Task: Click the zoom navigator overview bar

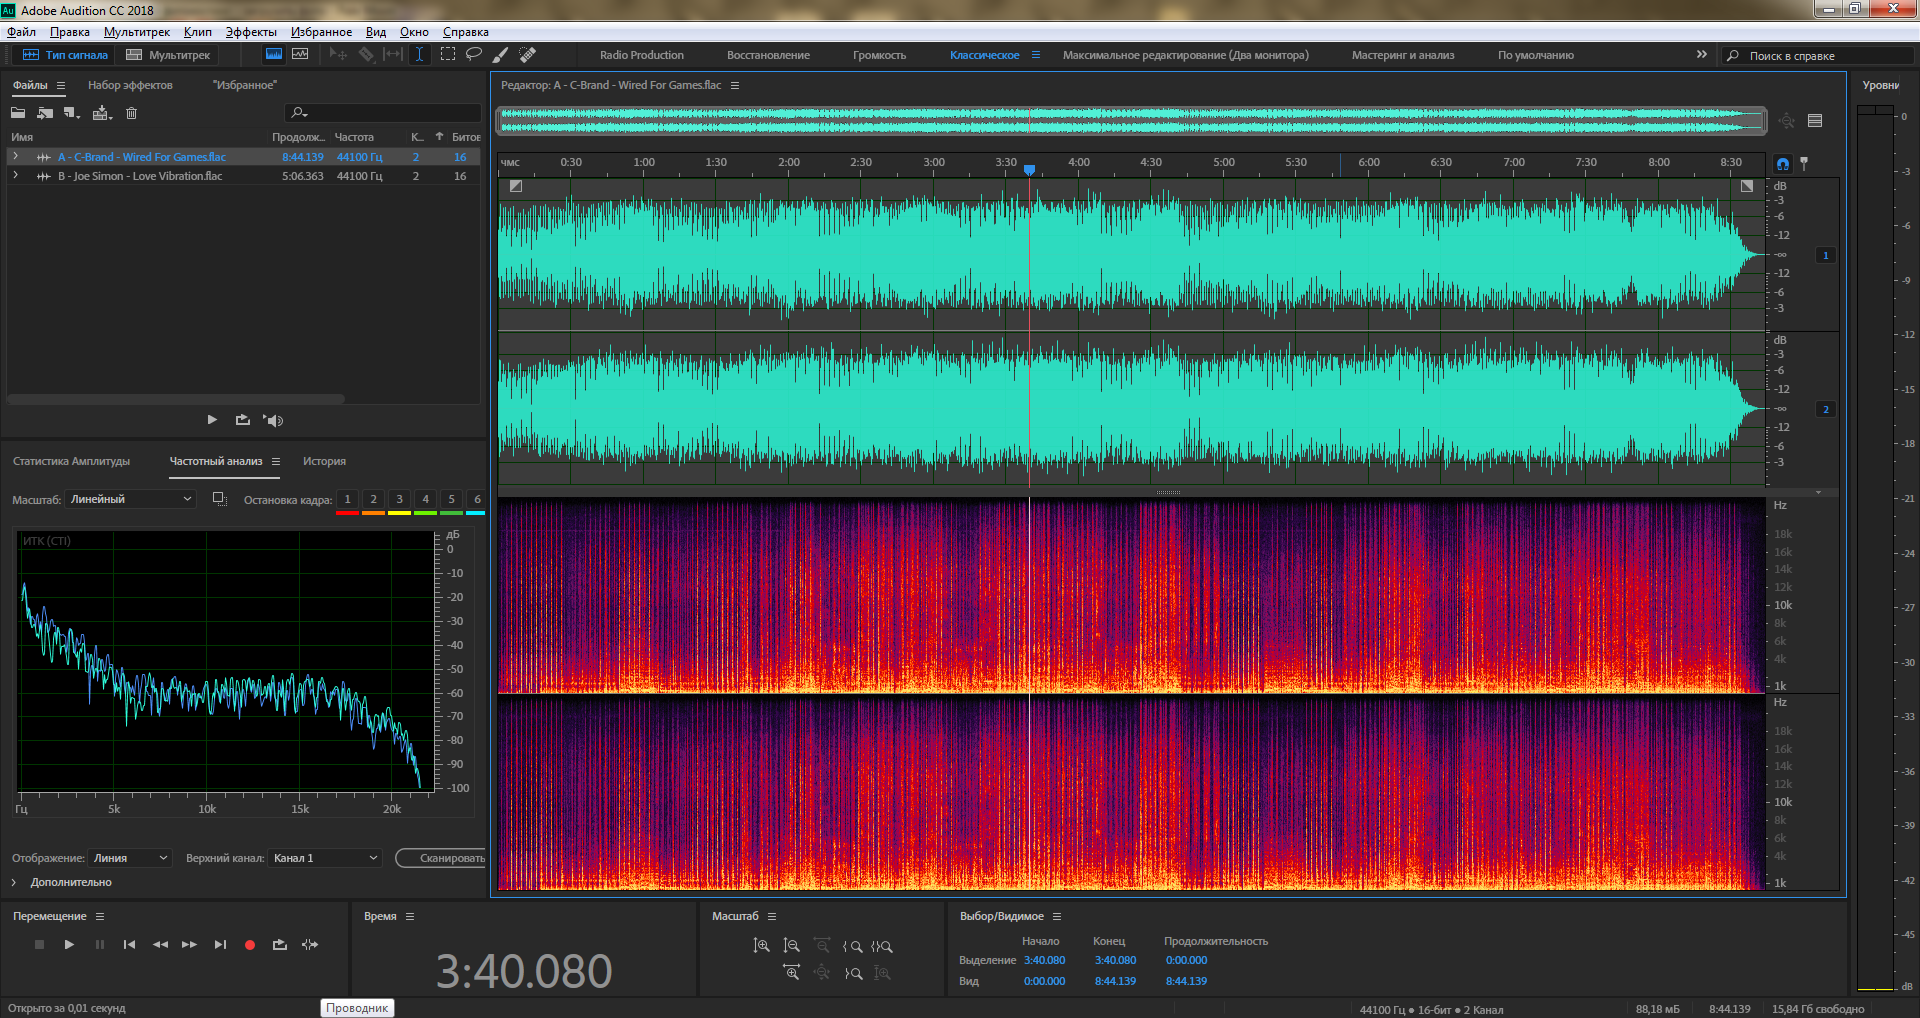Action: point(1132,121)
